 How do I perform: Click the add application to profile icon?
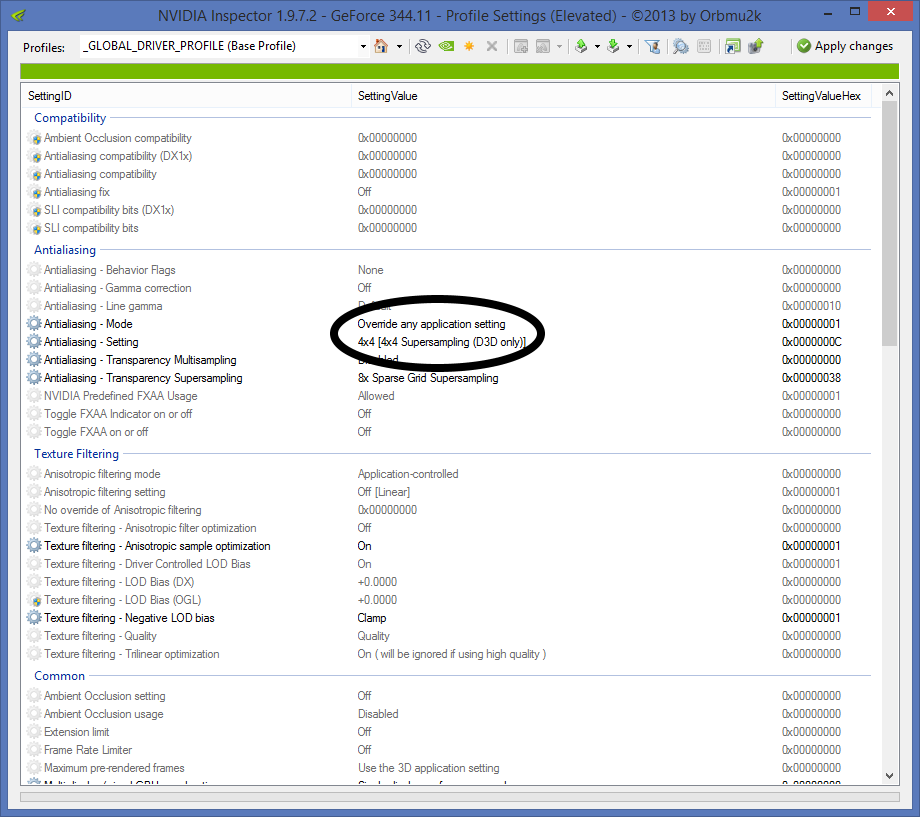click(x=520, y=46)
